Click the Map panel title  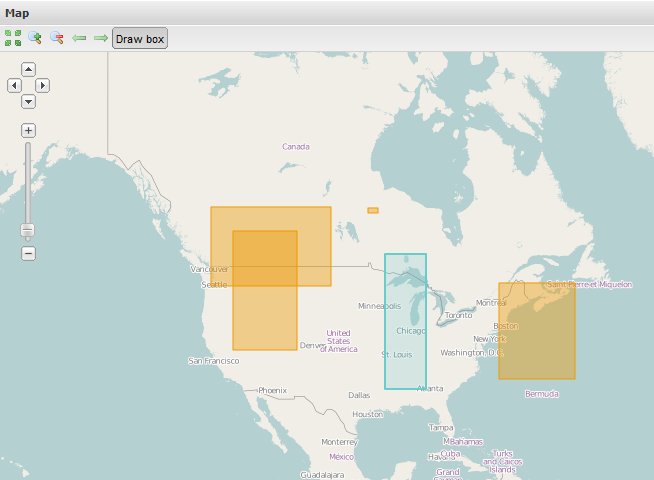click(x=17, y=13)
